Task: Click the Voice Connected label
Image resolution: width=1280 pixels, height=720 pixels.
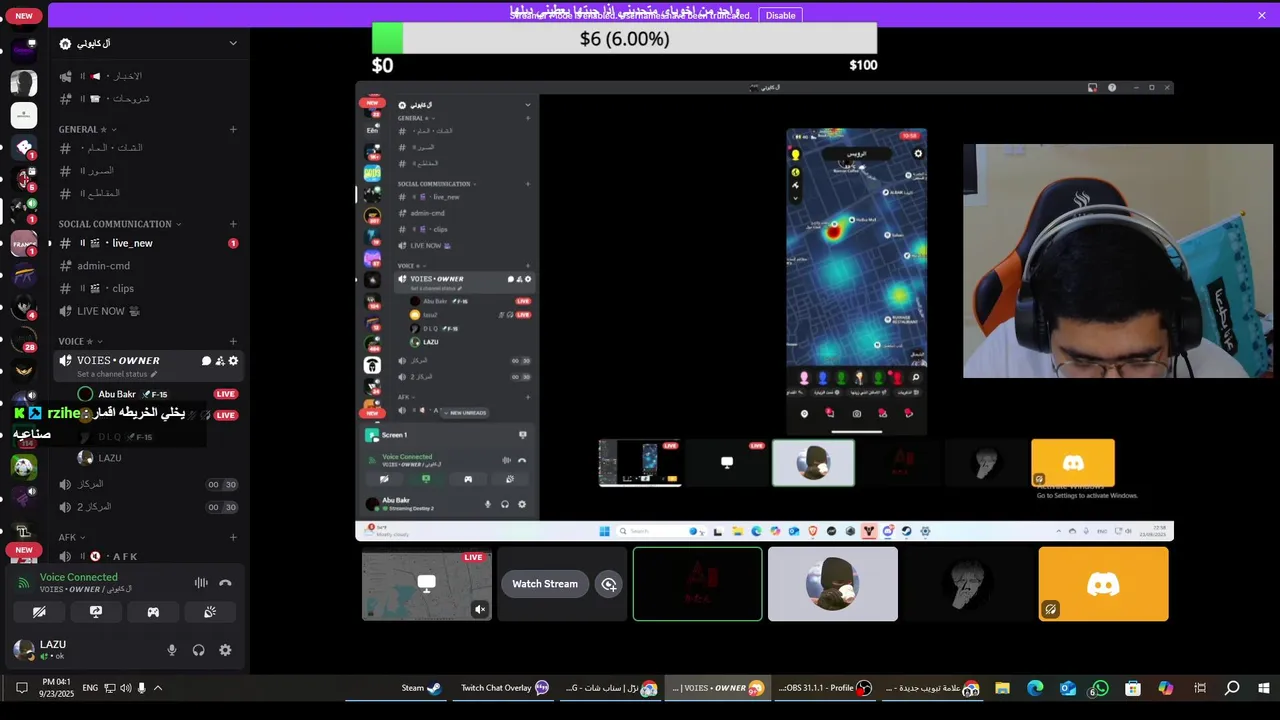Action: click(79, 577)
